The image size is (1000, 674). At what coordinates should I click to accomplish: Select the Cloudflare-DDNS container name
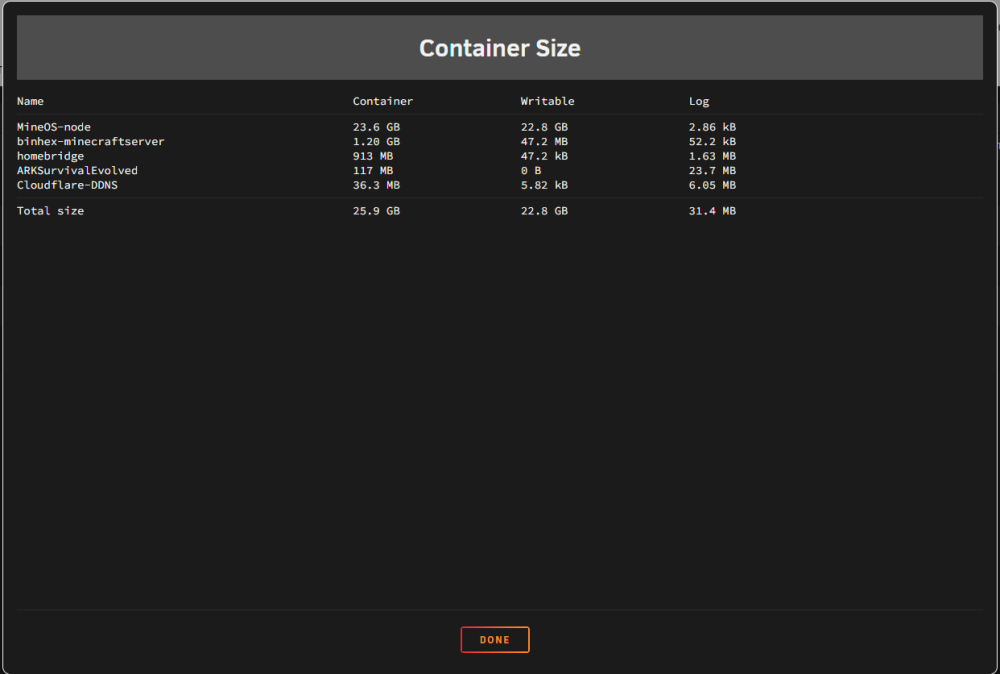click(x=67, y=185)
